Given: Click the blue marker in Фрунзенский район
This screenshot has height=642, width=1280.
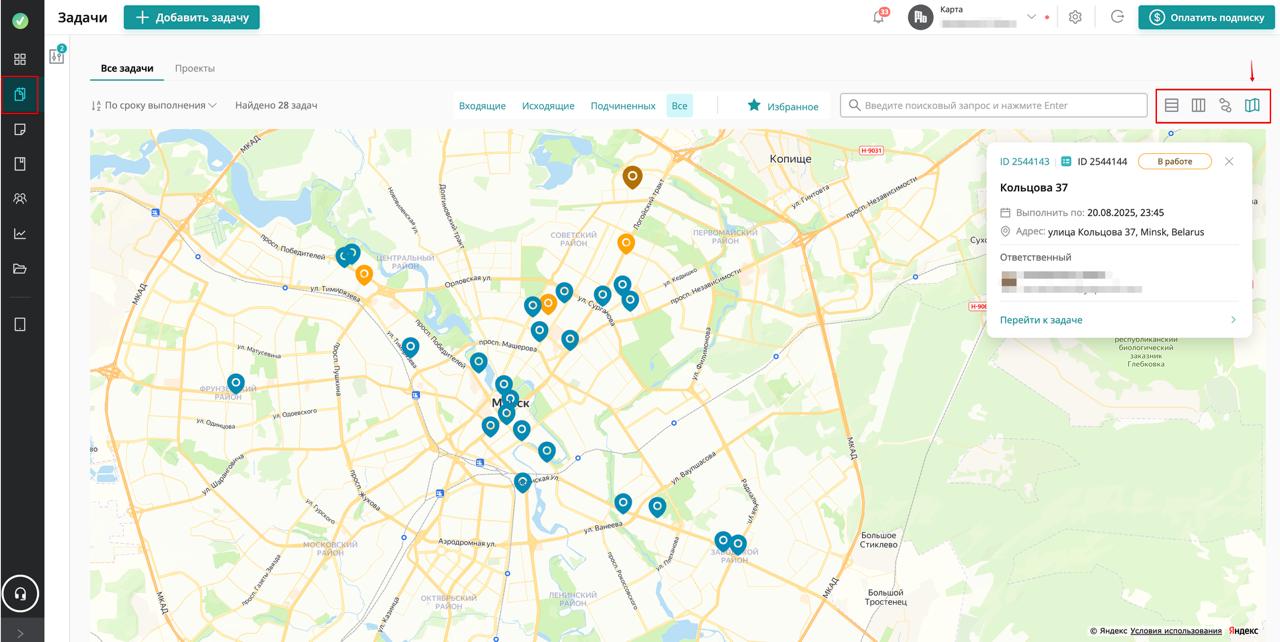Looking at the screenshot, I should [x=236, y=384].
